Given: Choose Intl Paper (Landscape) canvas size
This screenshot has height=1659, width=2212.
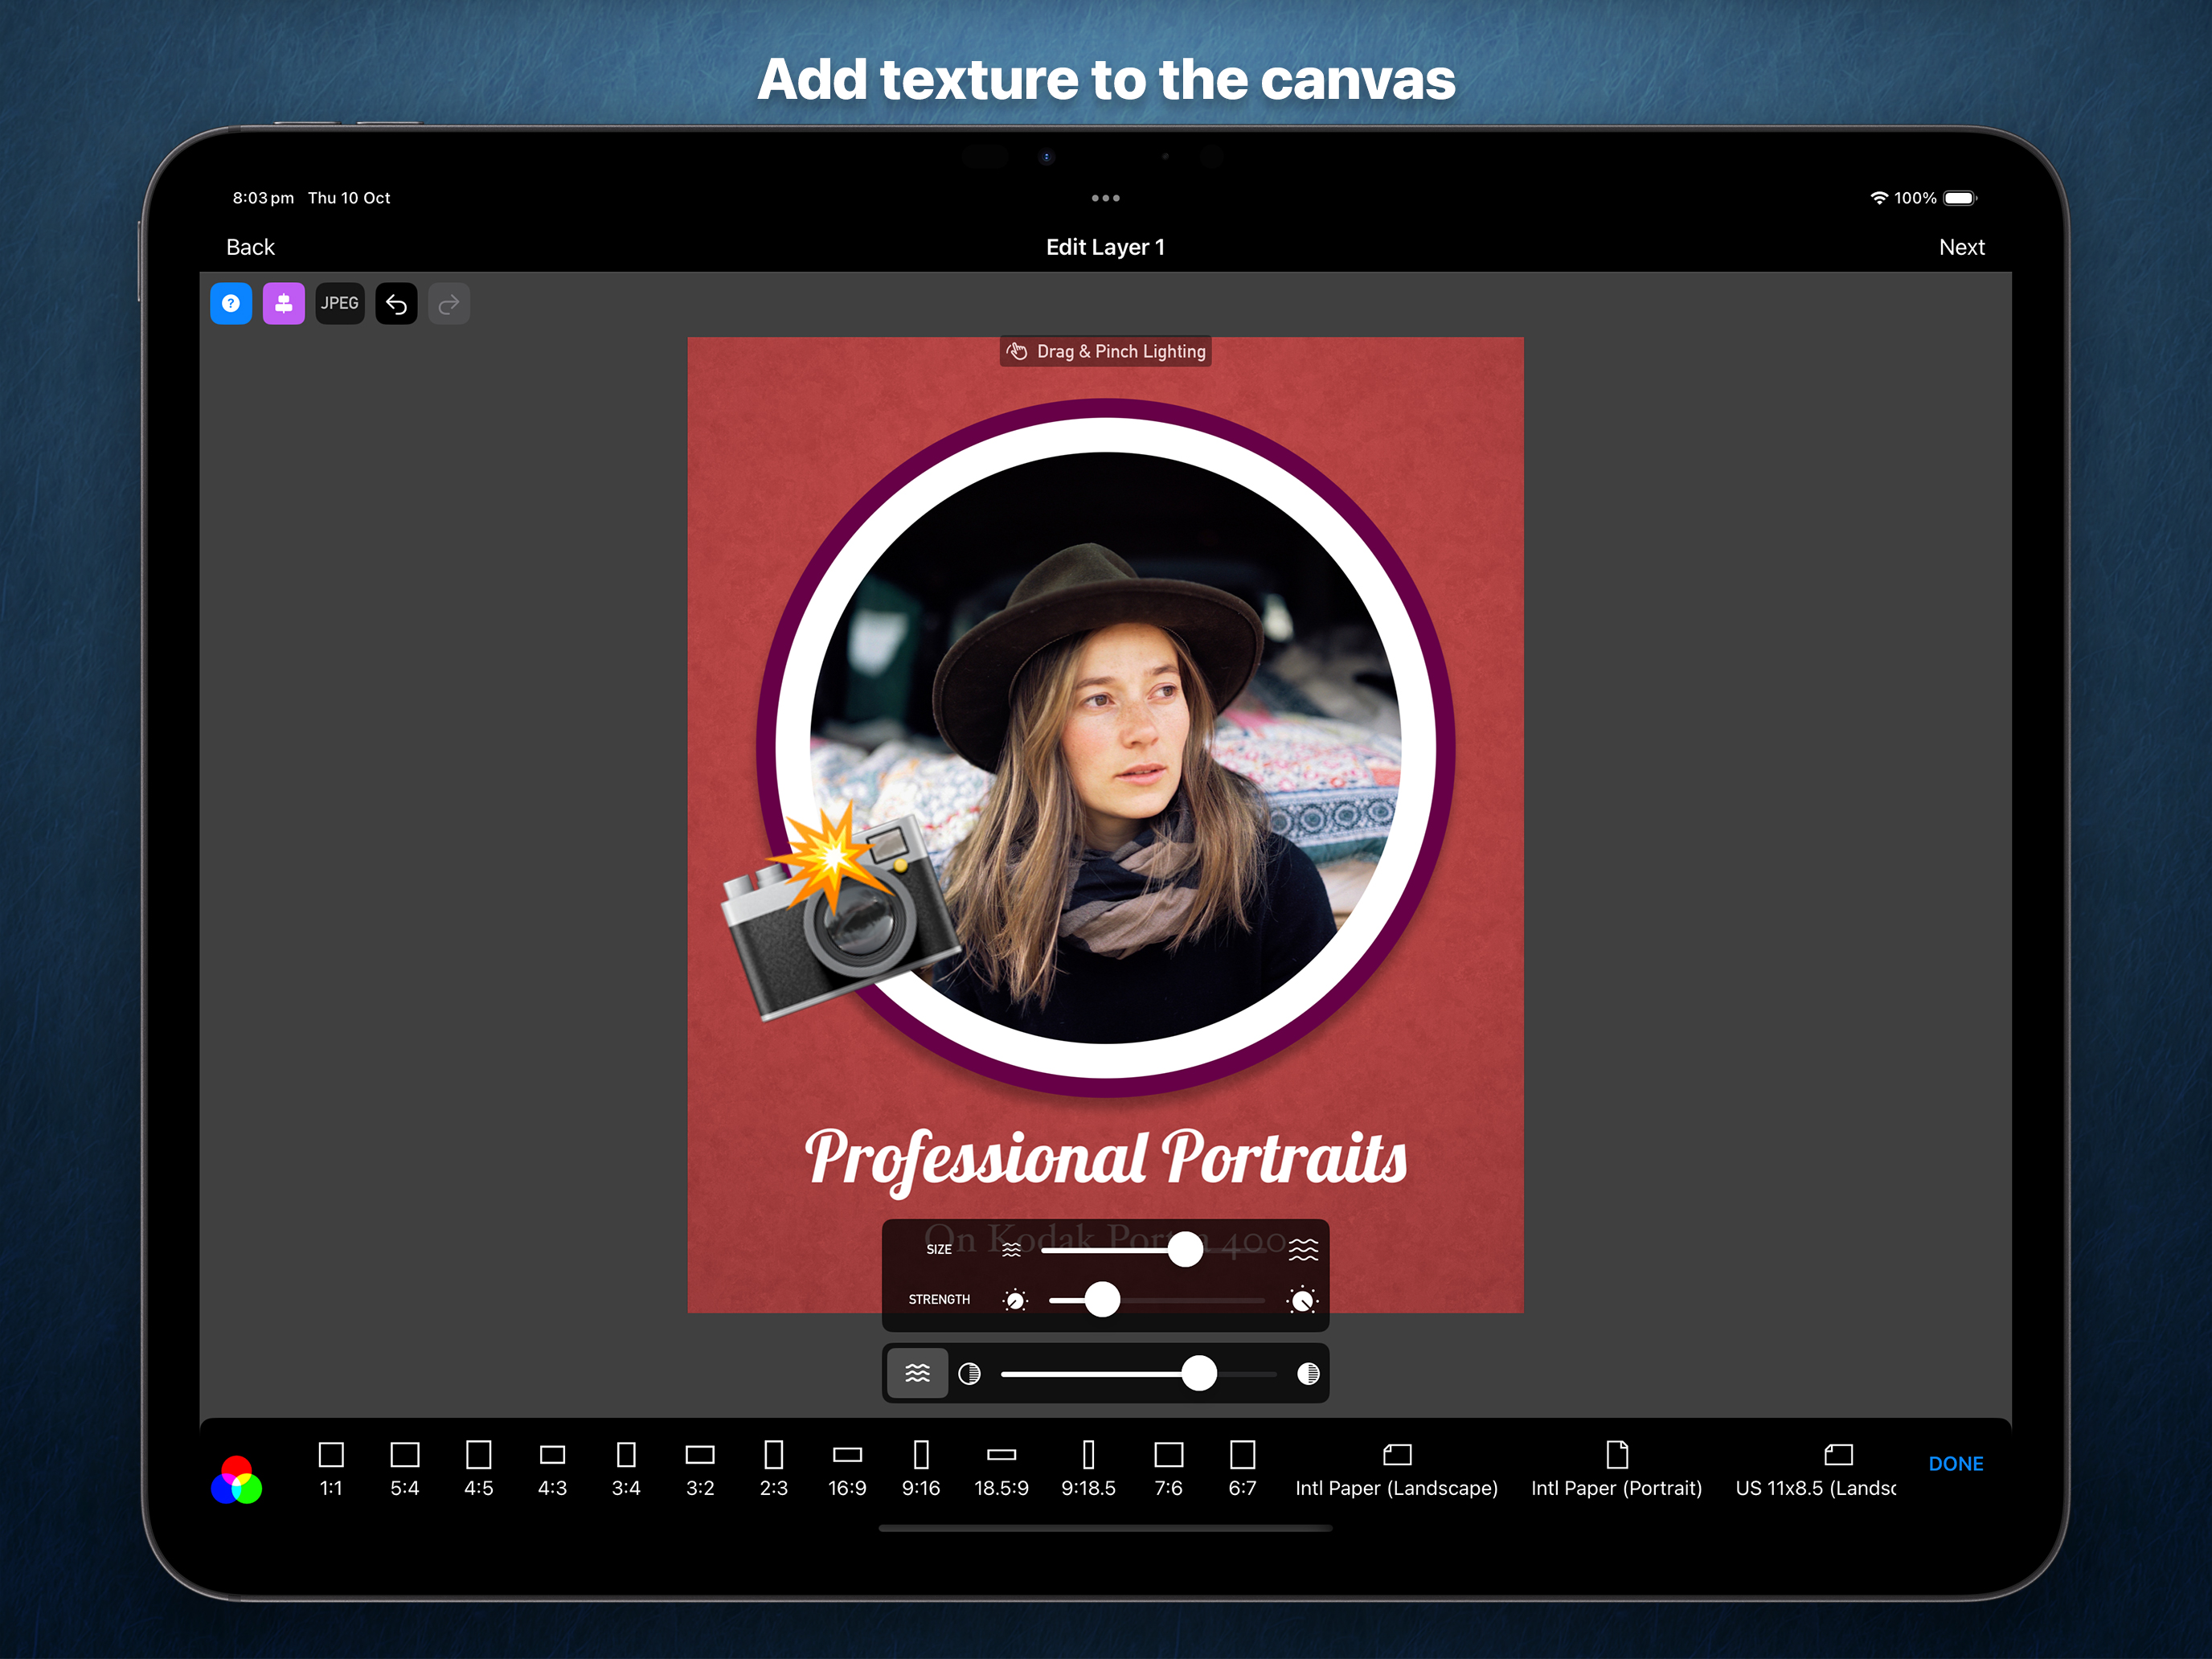Looking at the screenshot, I should [x=1396, y=1470].
